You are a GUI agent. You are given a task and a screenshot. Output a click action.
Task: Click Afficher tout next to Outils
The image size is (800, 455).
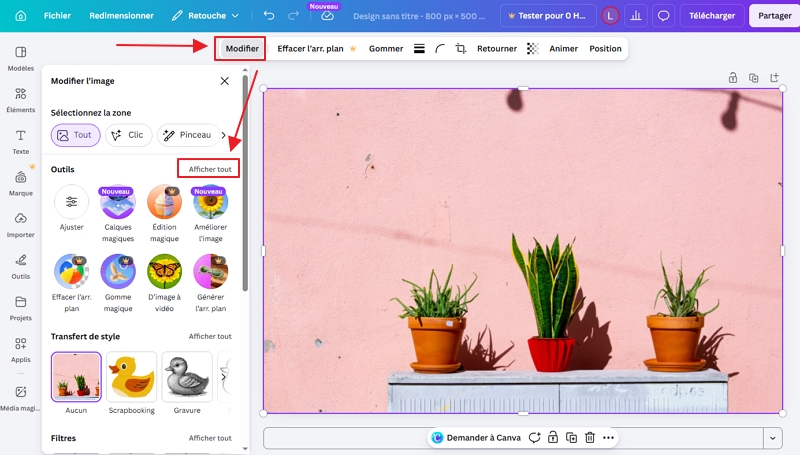coord(210,169)
